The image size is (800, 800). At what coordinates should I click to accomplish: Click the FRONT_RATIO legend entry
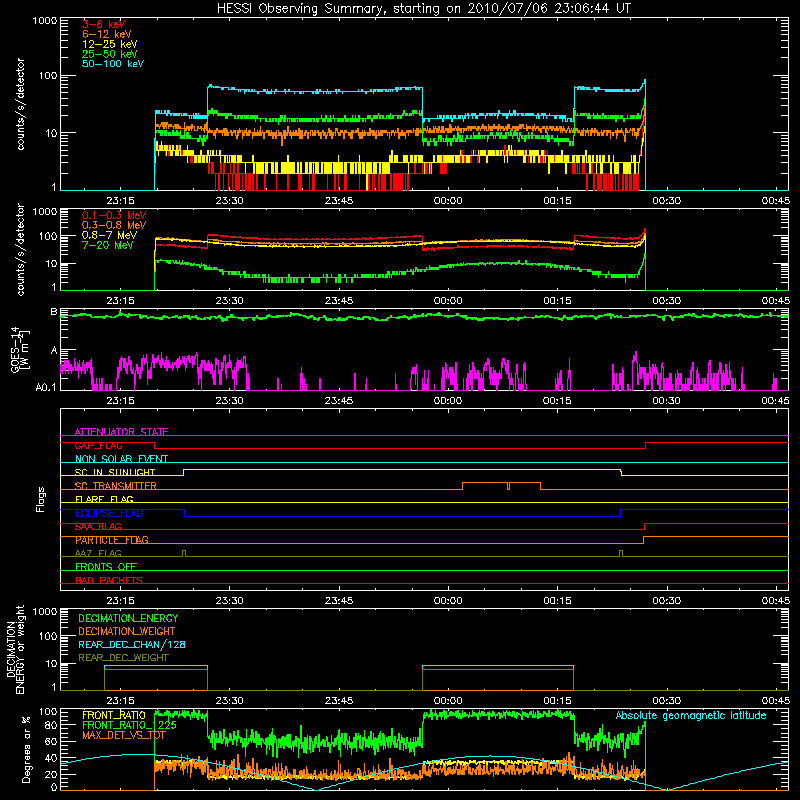[114, 715]
